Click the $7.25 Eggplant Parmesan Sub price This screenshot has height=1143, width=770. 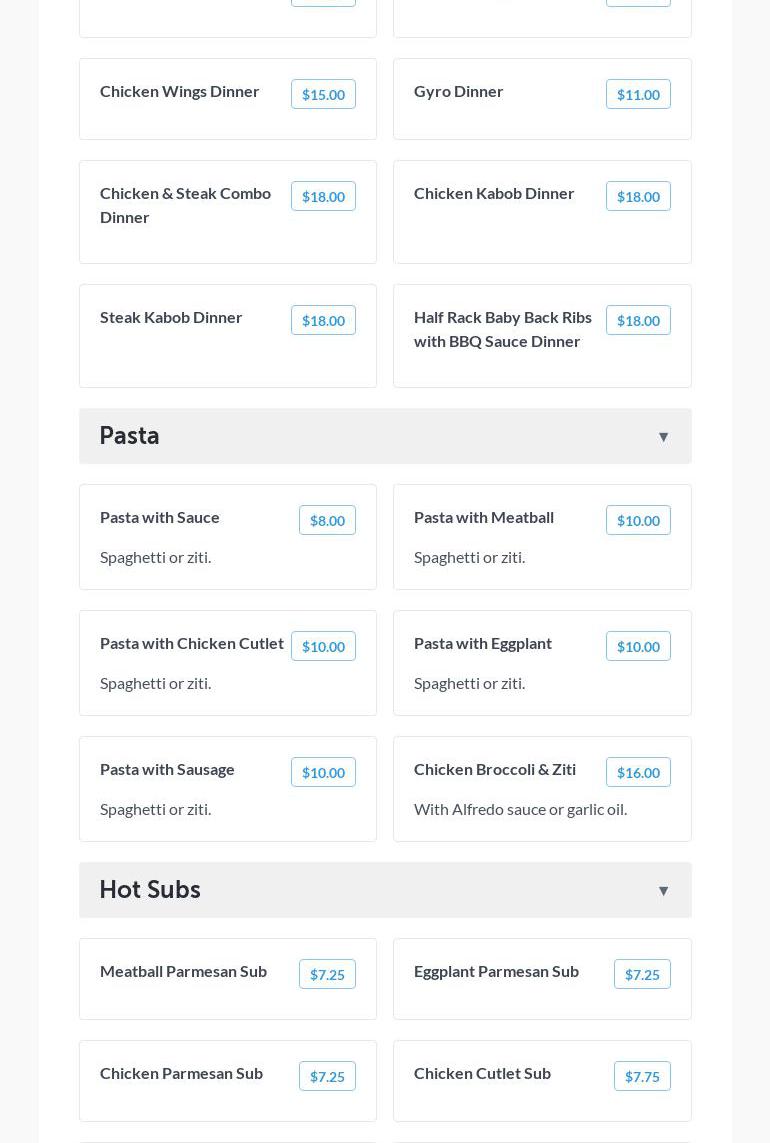pyautogui.click(x=642, y=974)
